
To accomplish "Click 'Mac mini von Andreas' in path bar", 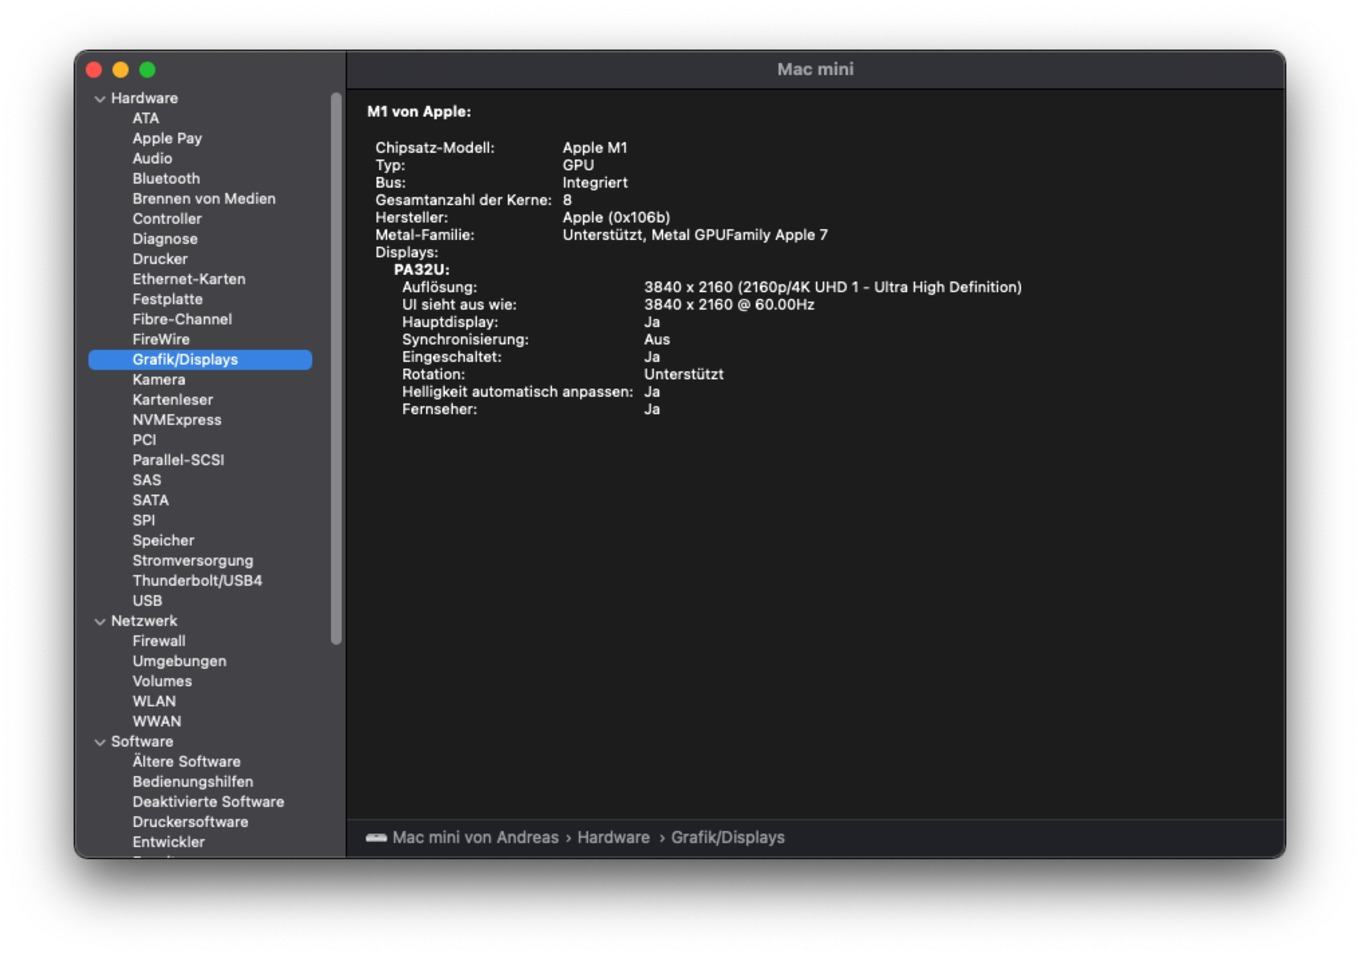I will tap(475, 838).
